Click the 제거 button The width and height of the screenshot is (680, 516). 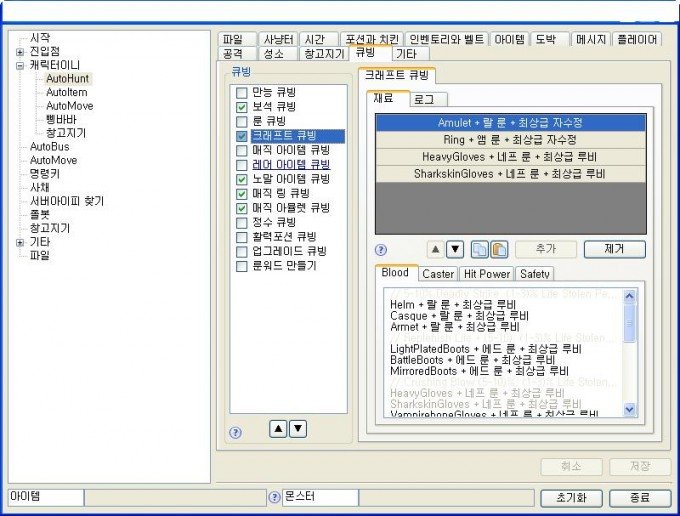[x=614, y=249]
